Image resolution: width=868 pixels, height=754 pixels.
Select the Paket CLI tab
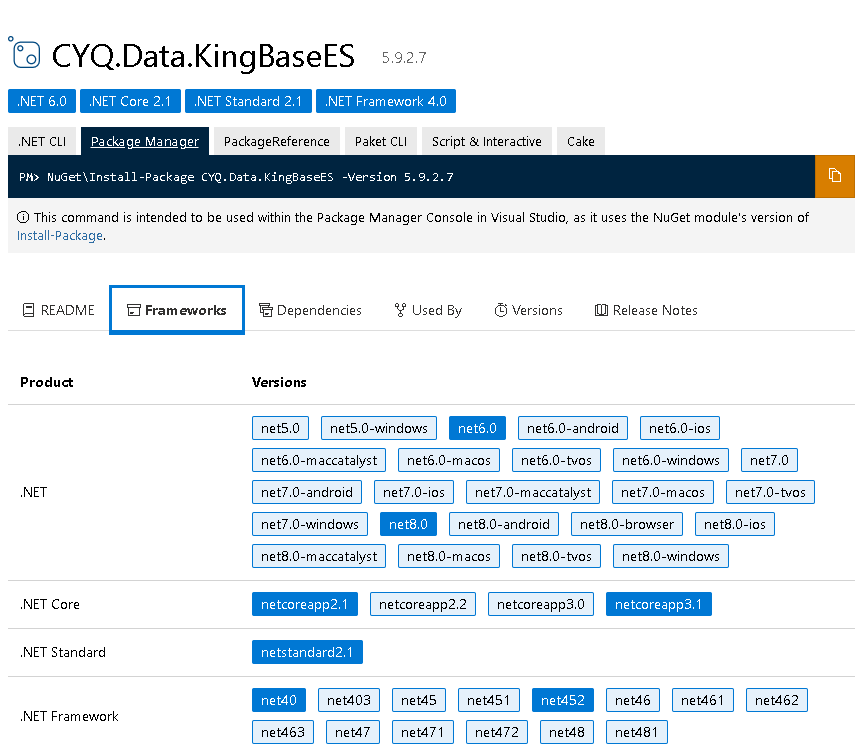click(380, 141)
